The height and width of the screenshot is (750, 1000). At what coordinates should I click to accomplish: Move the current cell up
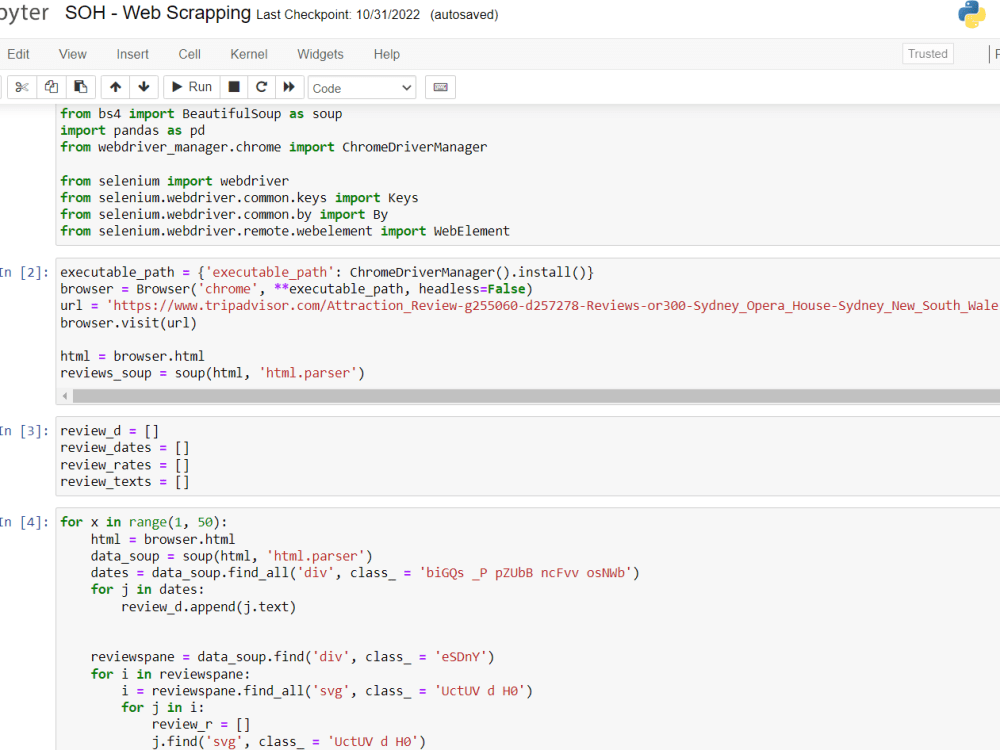pyautogui.click(x=114, y=87)
